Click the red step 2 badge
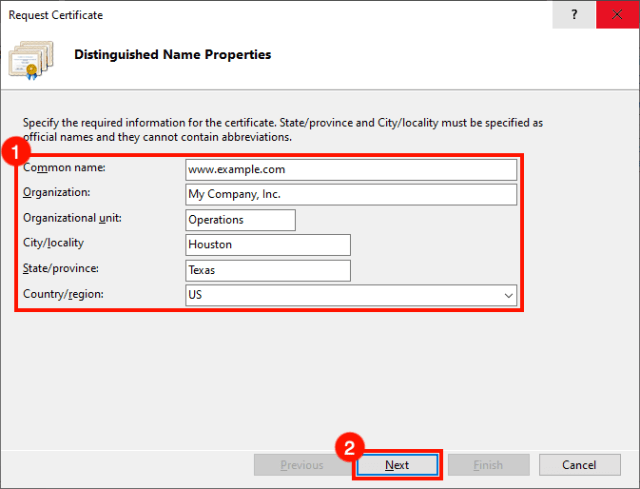640x489 pixels. (x=346, y=446)
